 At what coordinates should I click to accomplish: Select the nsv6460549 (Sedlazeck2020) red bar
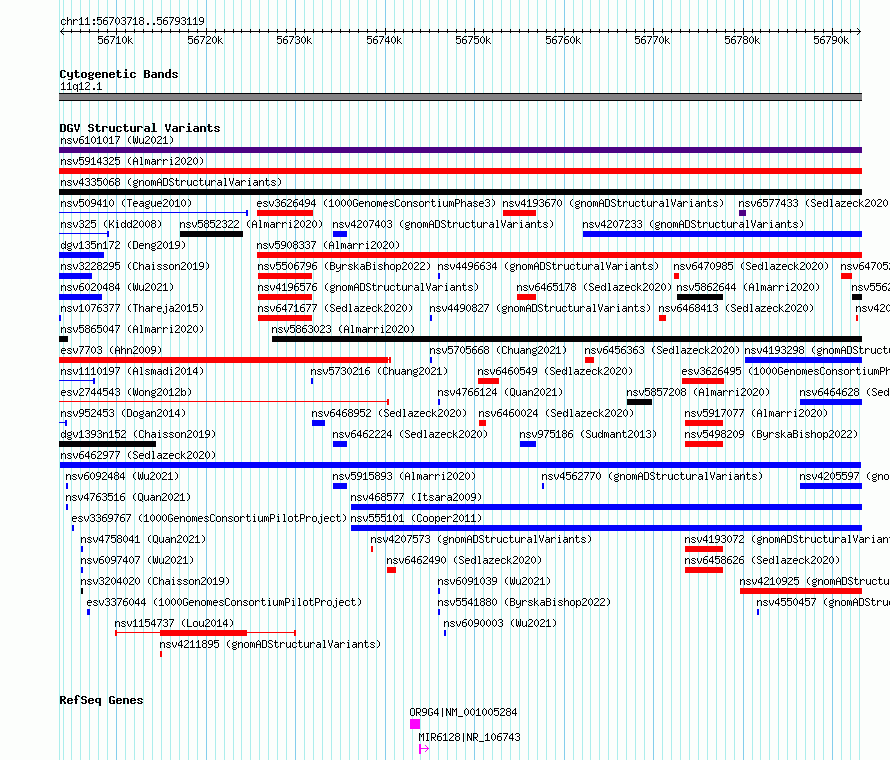488,381
